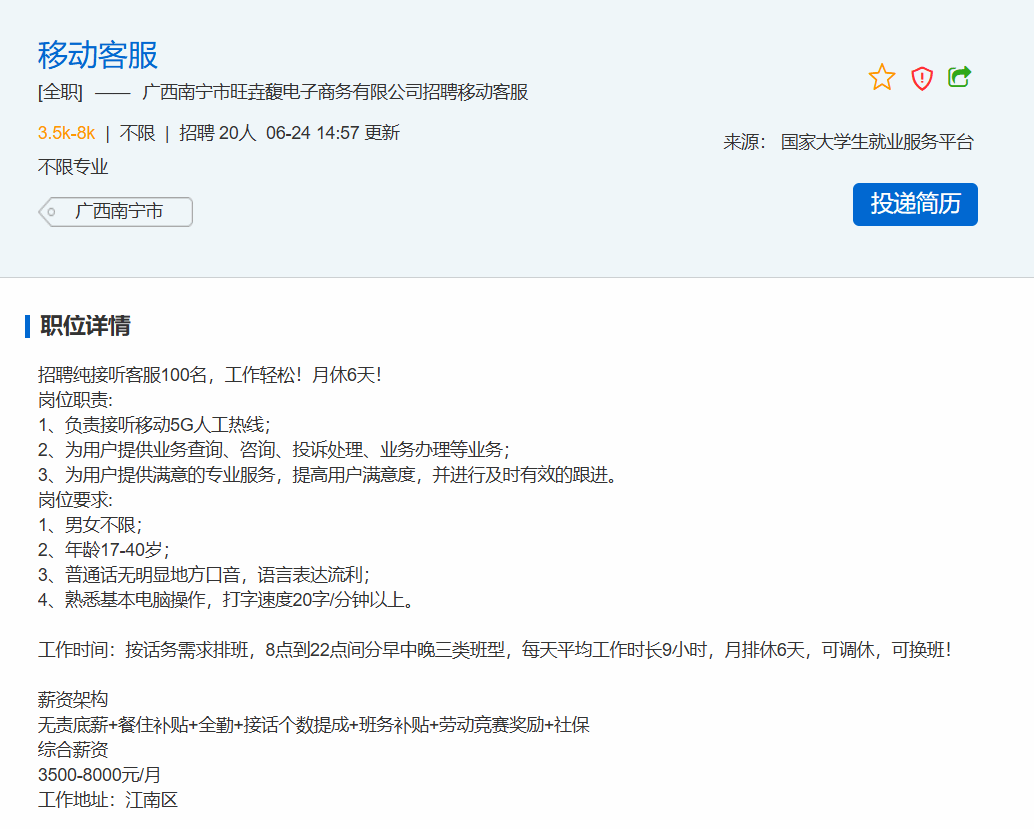Report this posting via red shield icon
Viewport: 1034px width, 829px height.
click(x=921, y=78)
